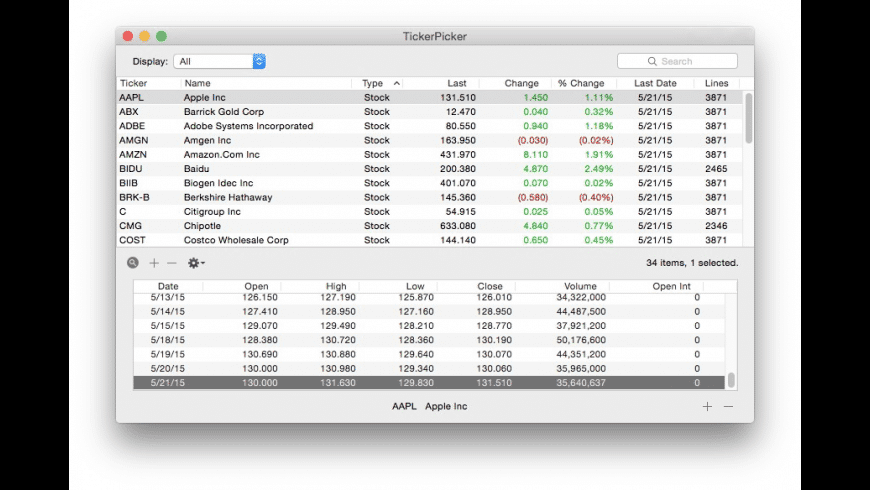Sort by Last Date column header
Image resolution: width=870 pixels, height=490 pixels.
pyautogui.click(x=655, y=83)
